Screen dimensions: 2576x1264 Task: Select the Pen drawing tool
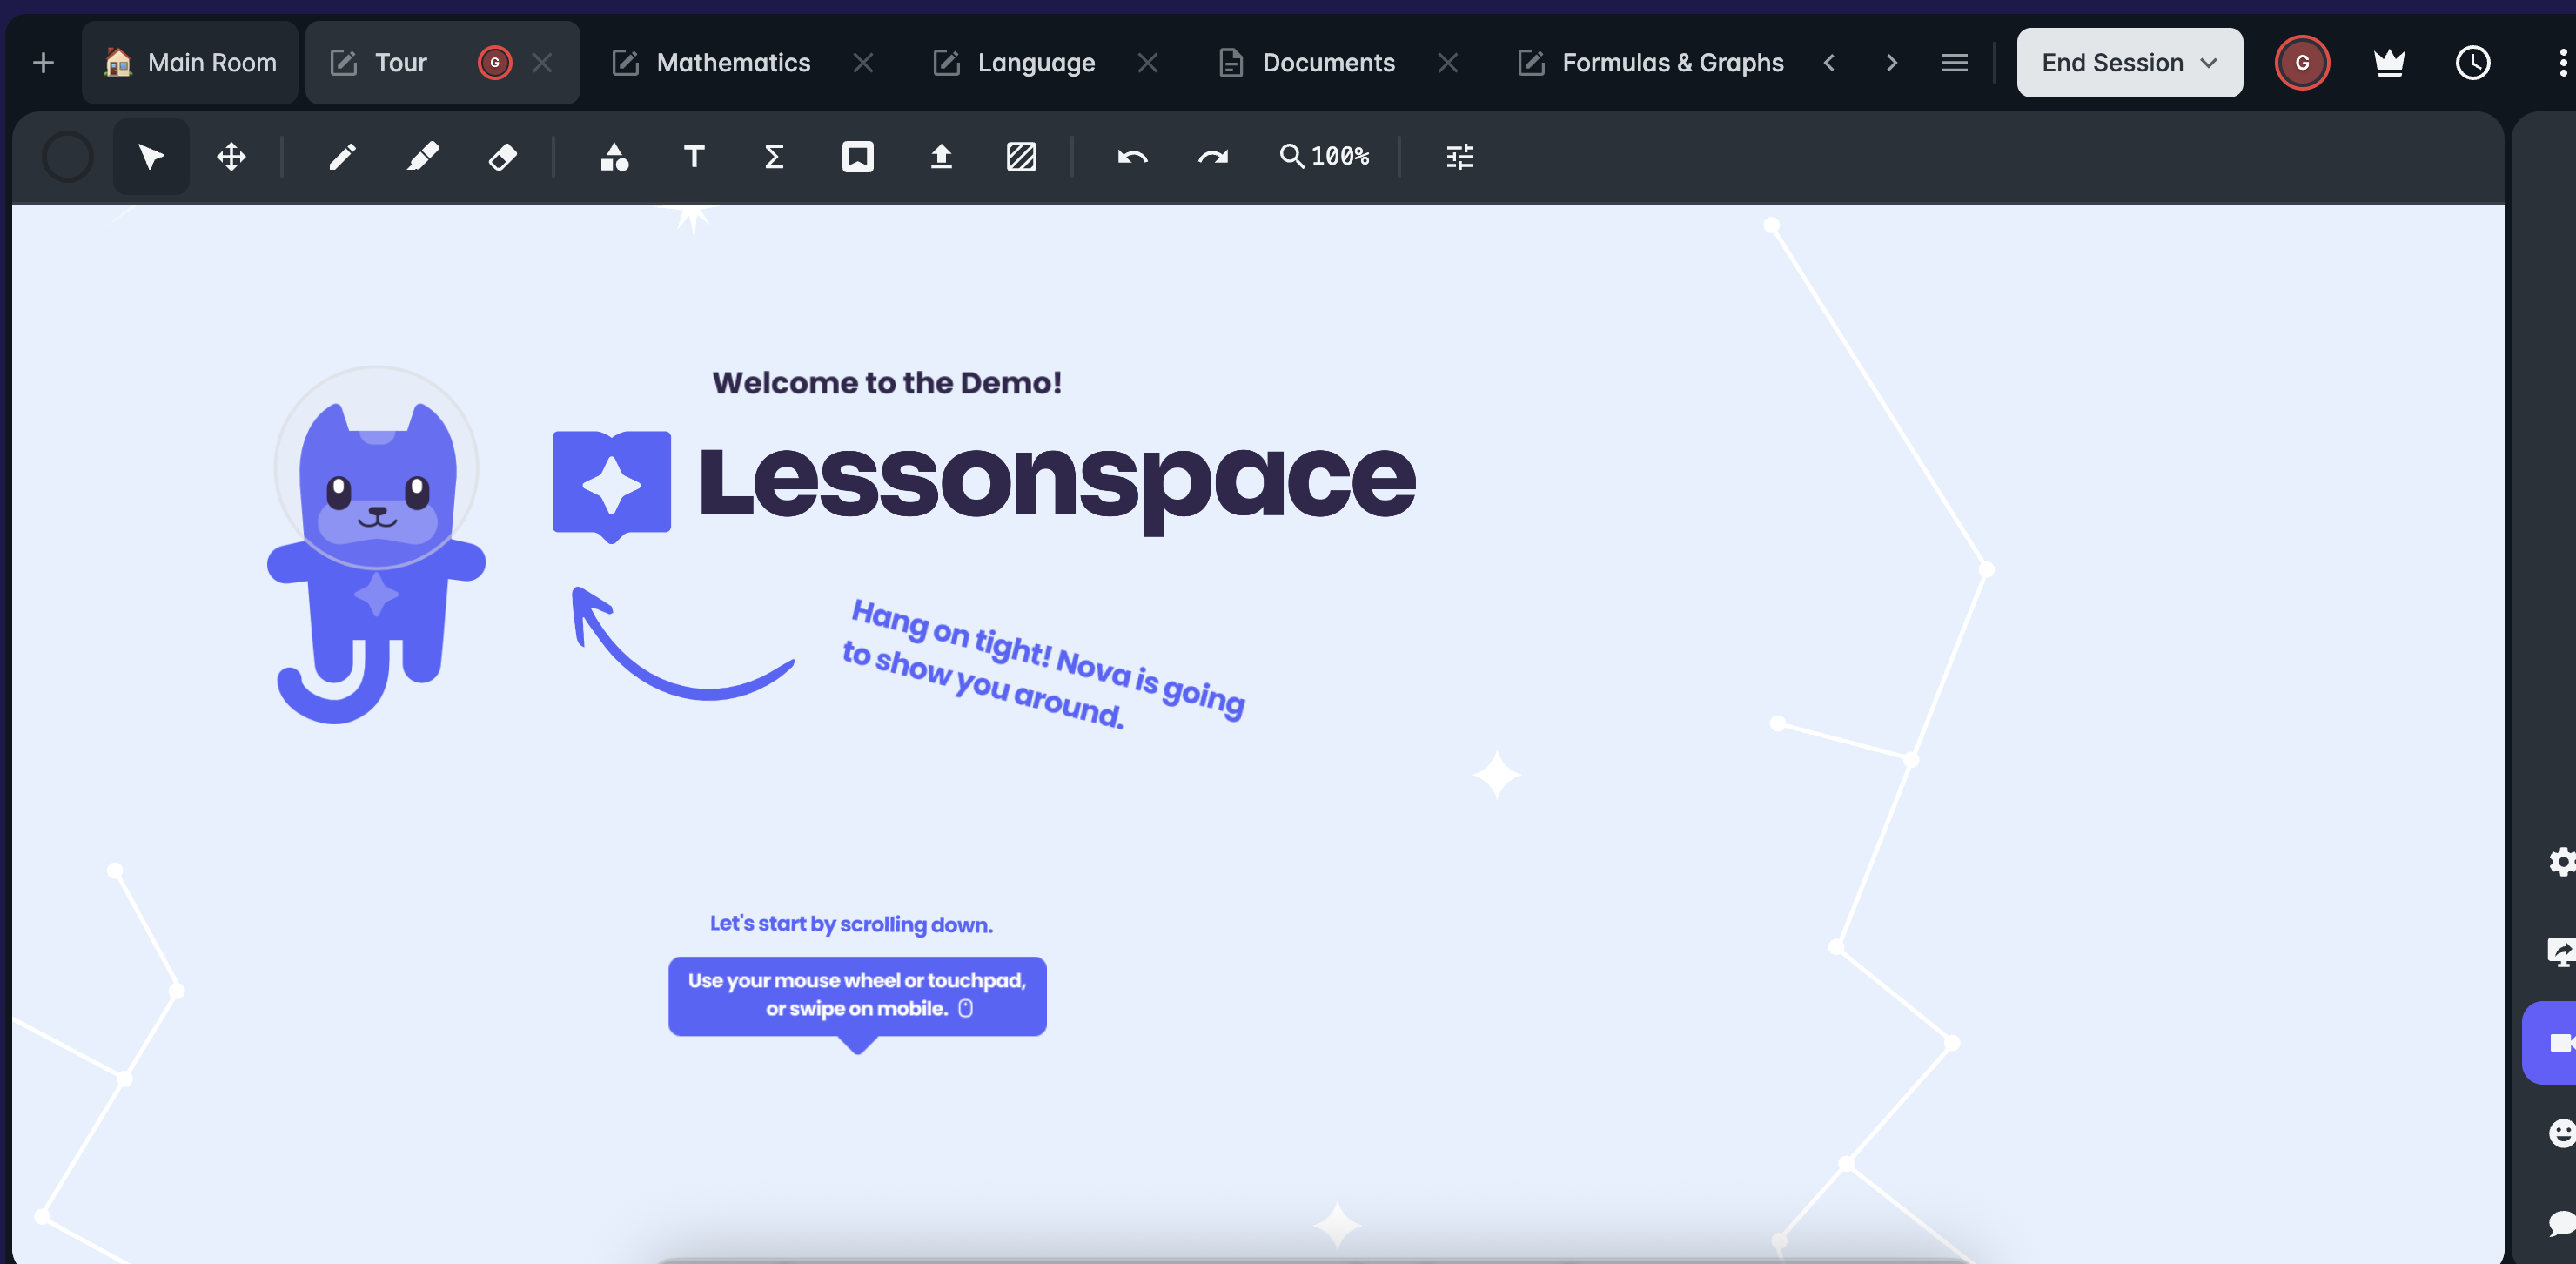[343, 157]
